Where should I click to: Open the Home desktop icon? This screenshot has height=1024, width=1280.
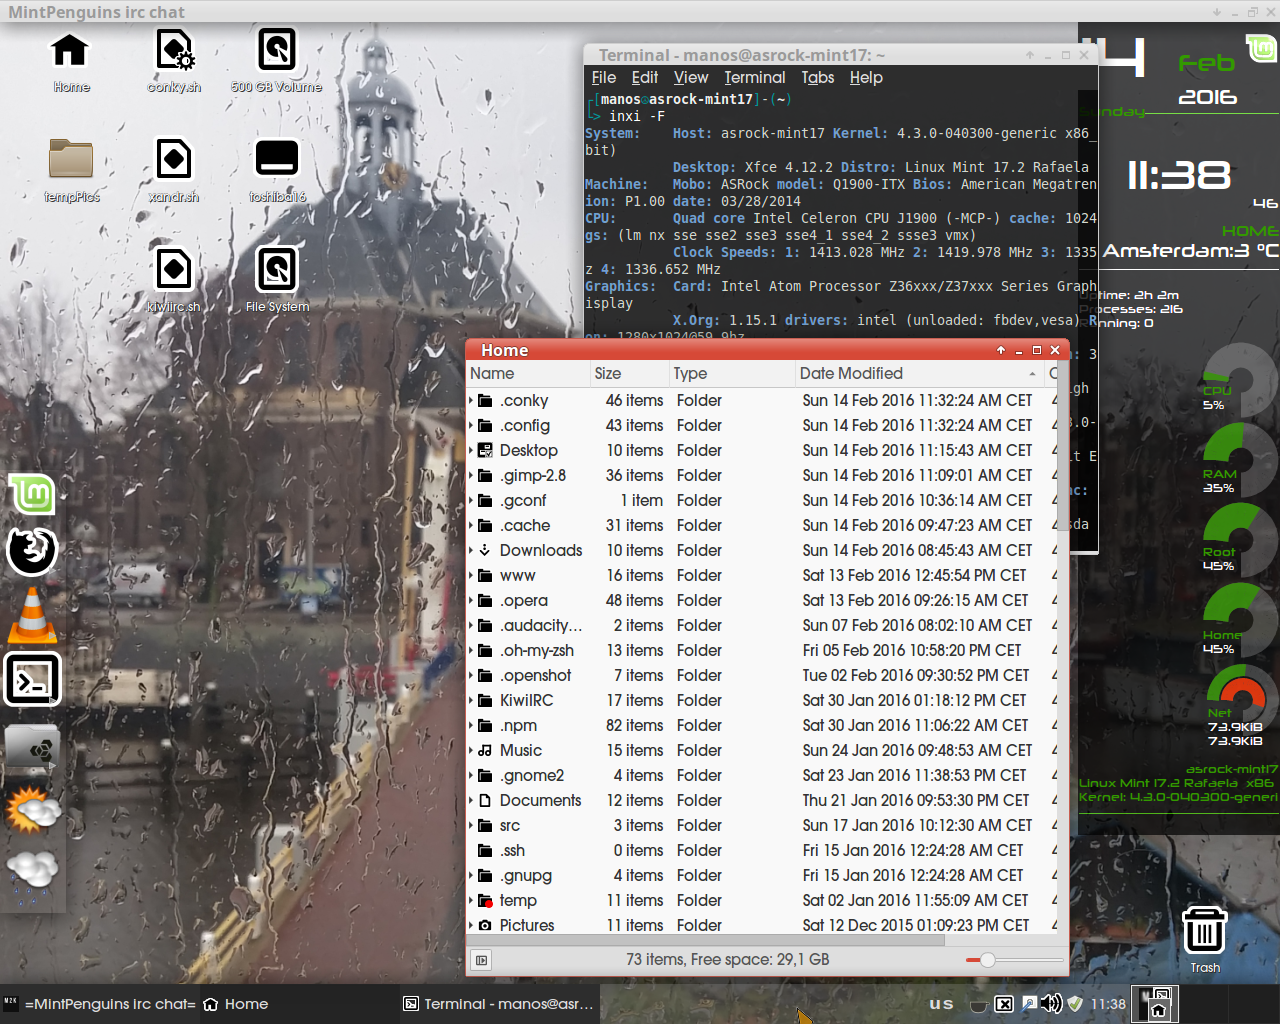coord(70,50)
